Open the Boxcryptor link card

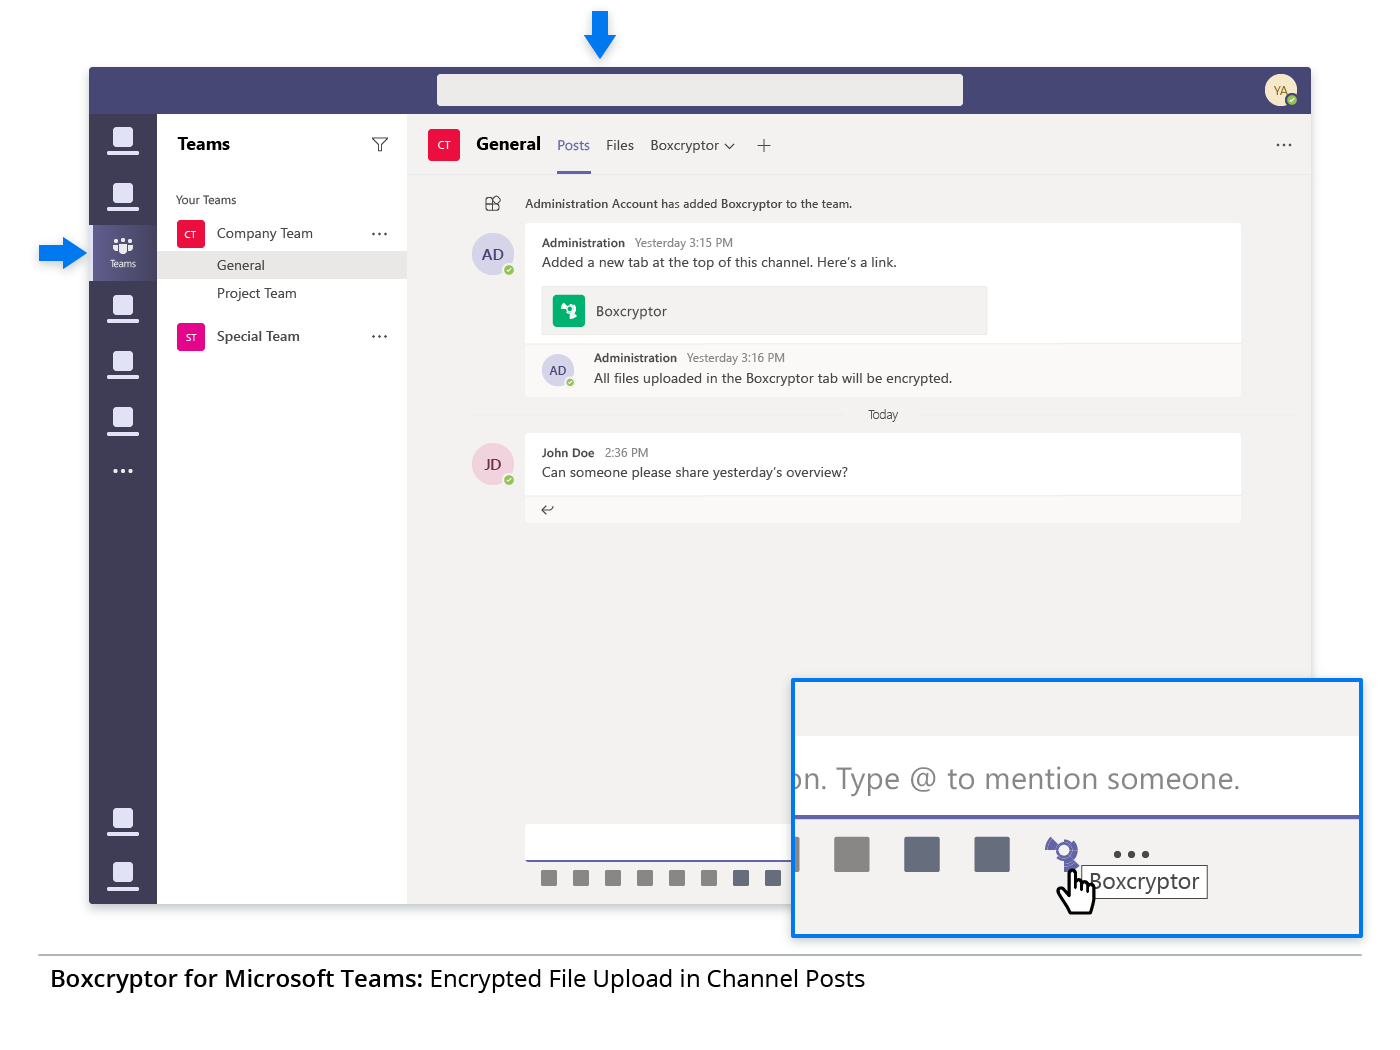click(x=764, y=311)
